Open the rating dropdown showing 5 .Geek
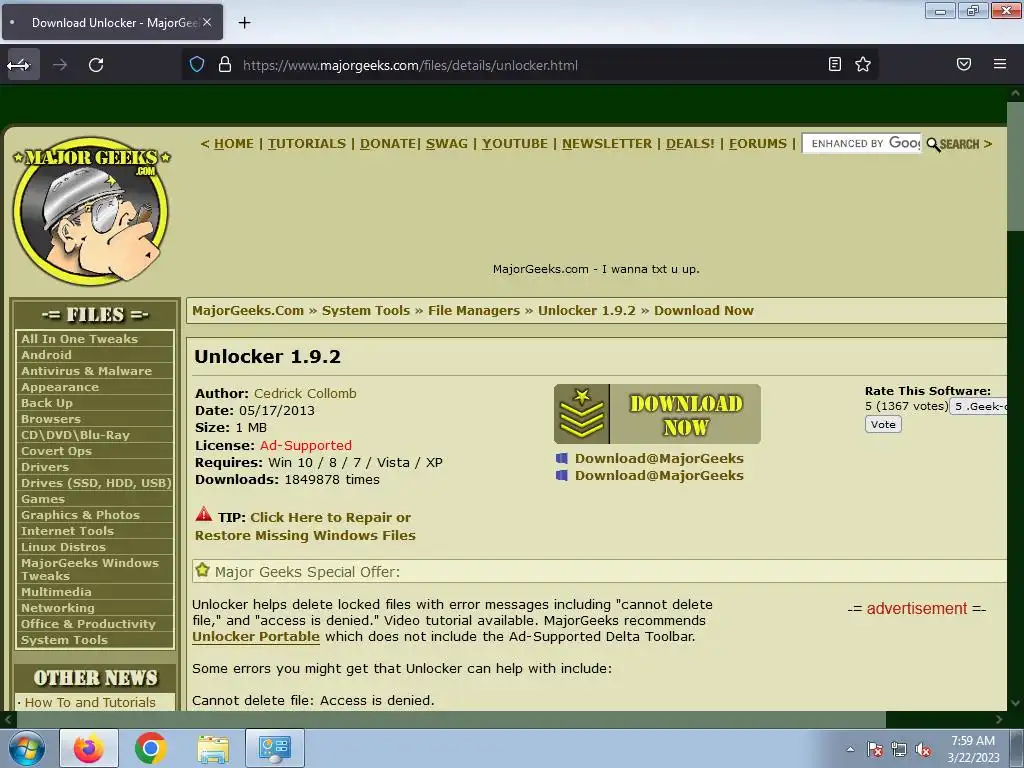Screen dimensions: 1024x768 (x=978, y=406)
